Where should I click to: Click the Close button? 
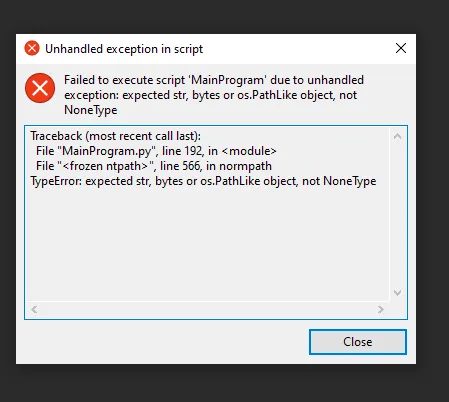(358, 342)
